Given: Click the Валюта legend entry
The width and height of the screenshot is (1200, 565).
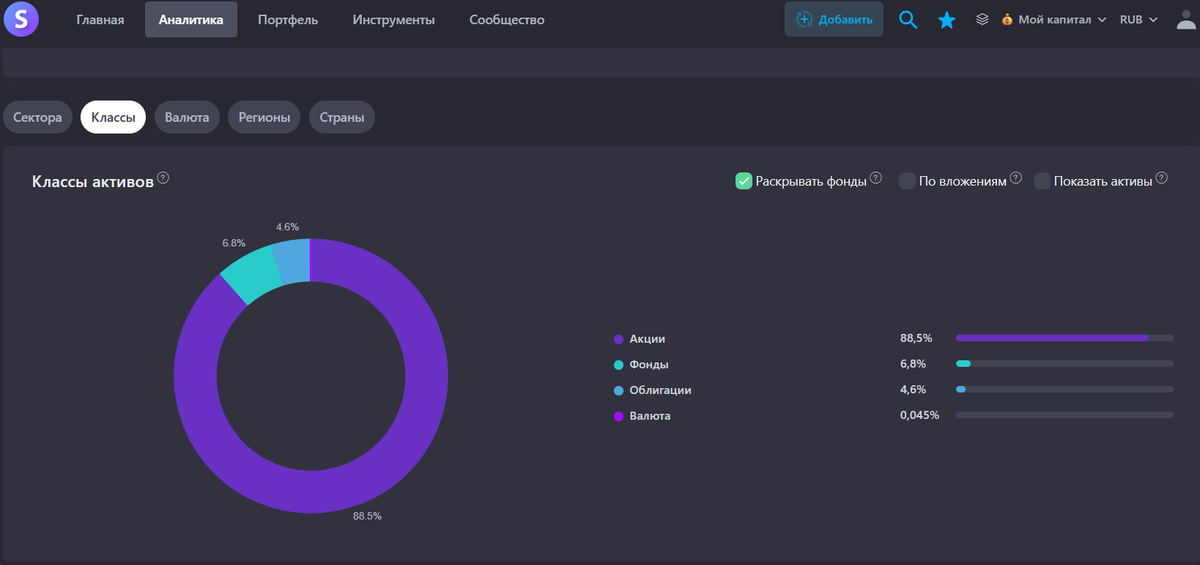Looking at the screenshot, I should pyautogui.click(x=650, y=415).
